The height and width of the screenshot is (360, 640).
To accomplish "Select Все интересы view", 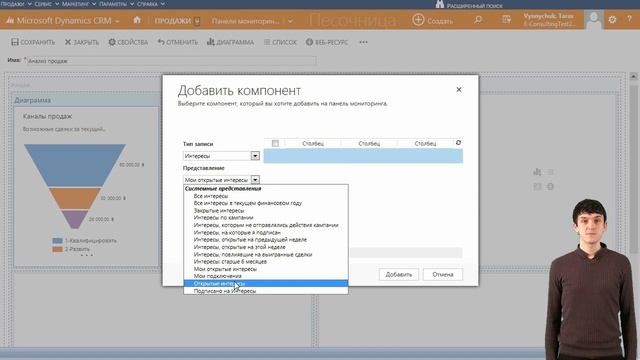I will (211, 196).
